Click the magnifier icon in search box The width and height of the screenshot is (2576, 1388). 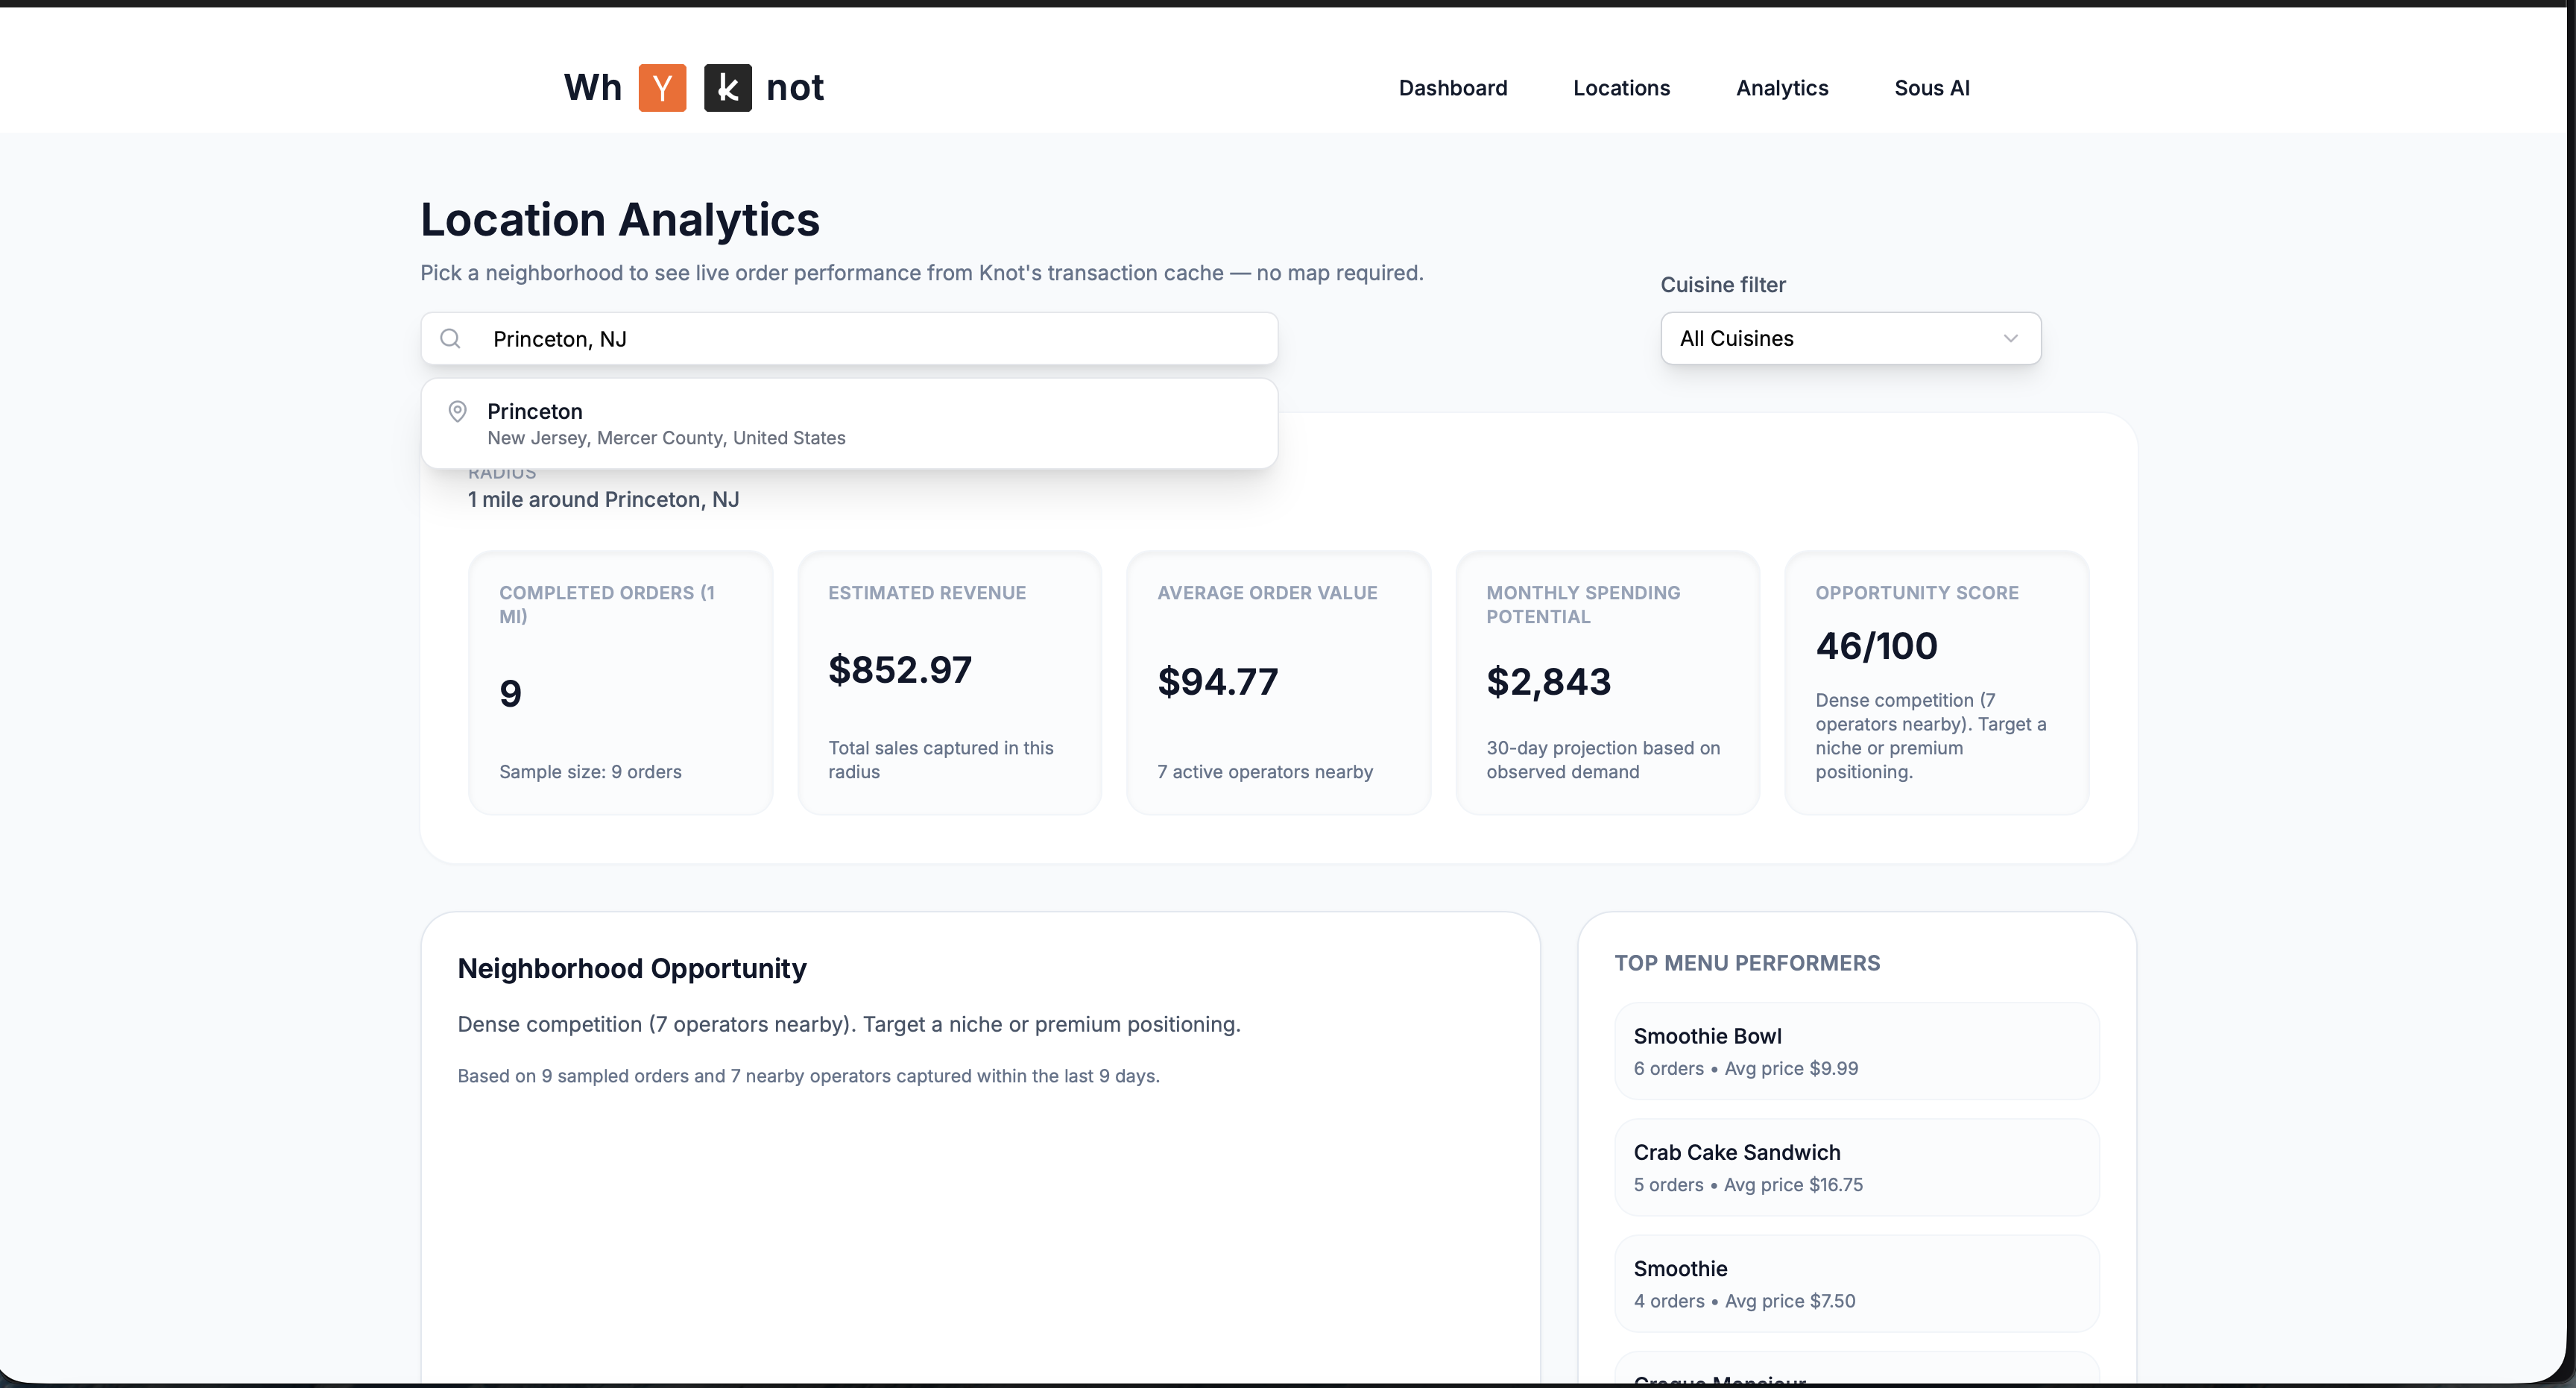point(451,339)
